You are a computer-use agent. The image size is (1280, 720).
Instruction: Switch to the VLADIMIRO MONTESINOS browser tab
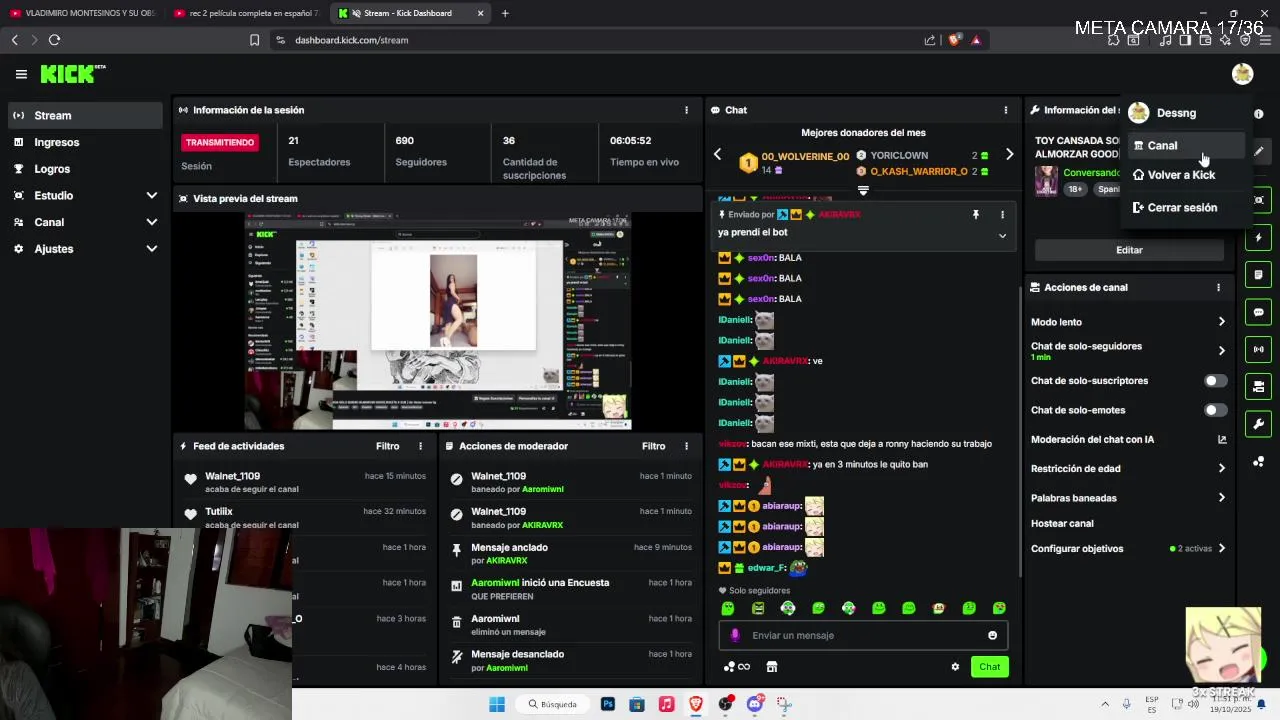[x=82, y=13]
